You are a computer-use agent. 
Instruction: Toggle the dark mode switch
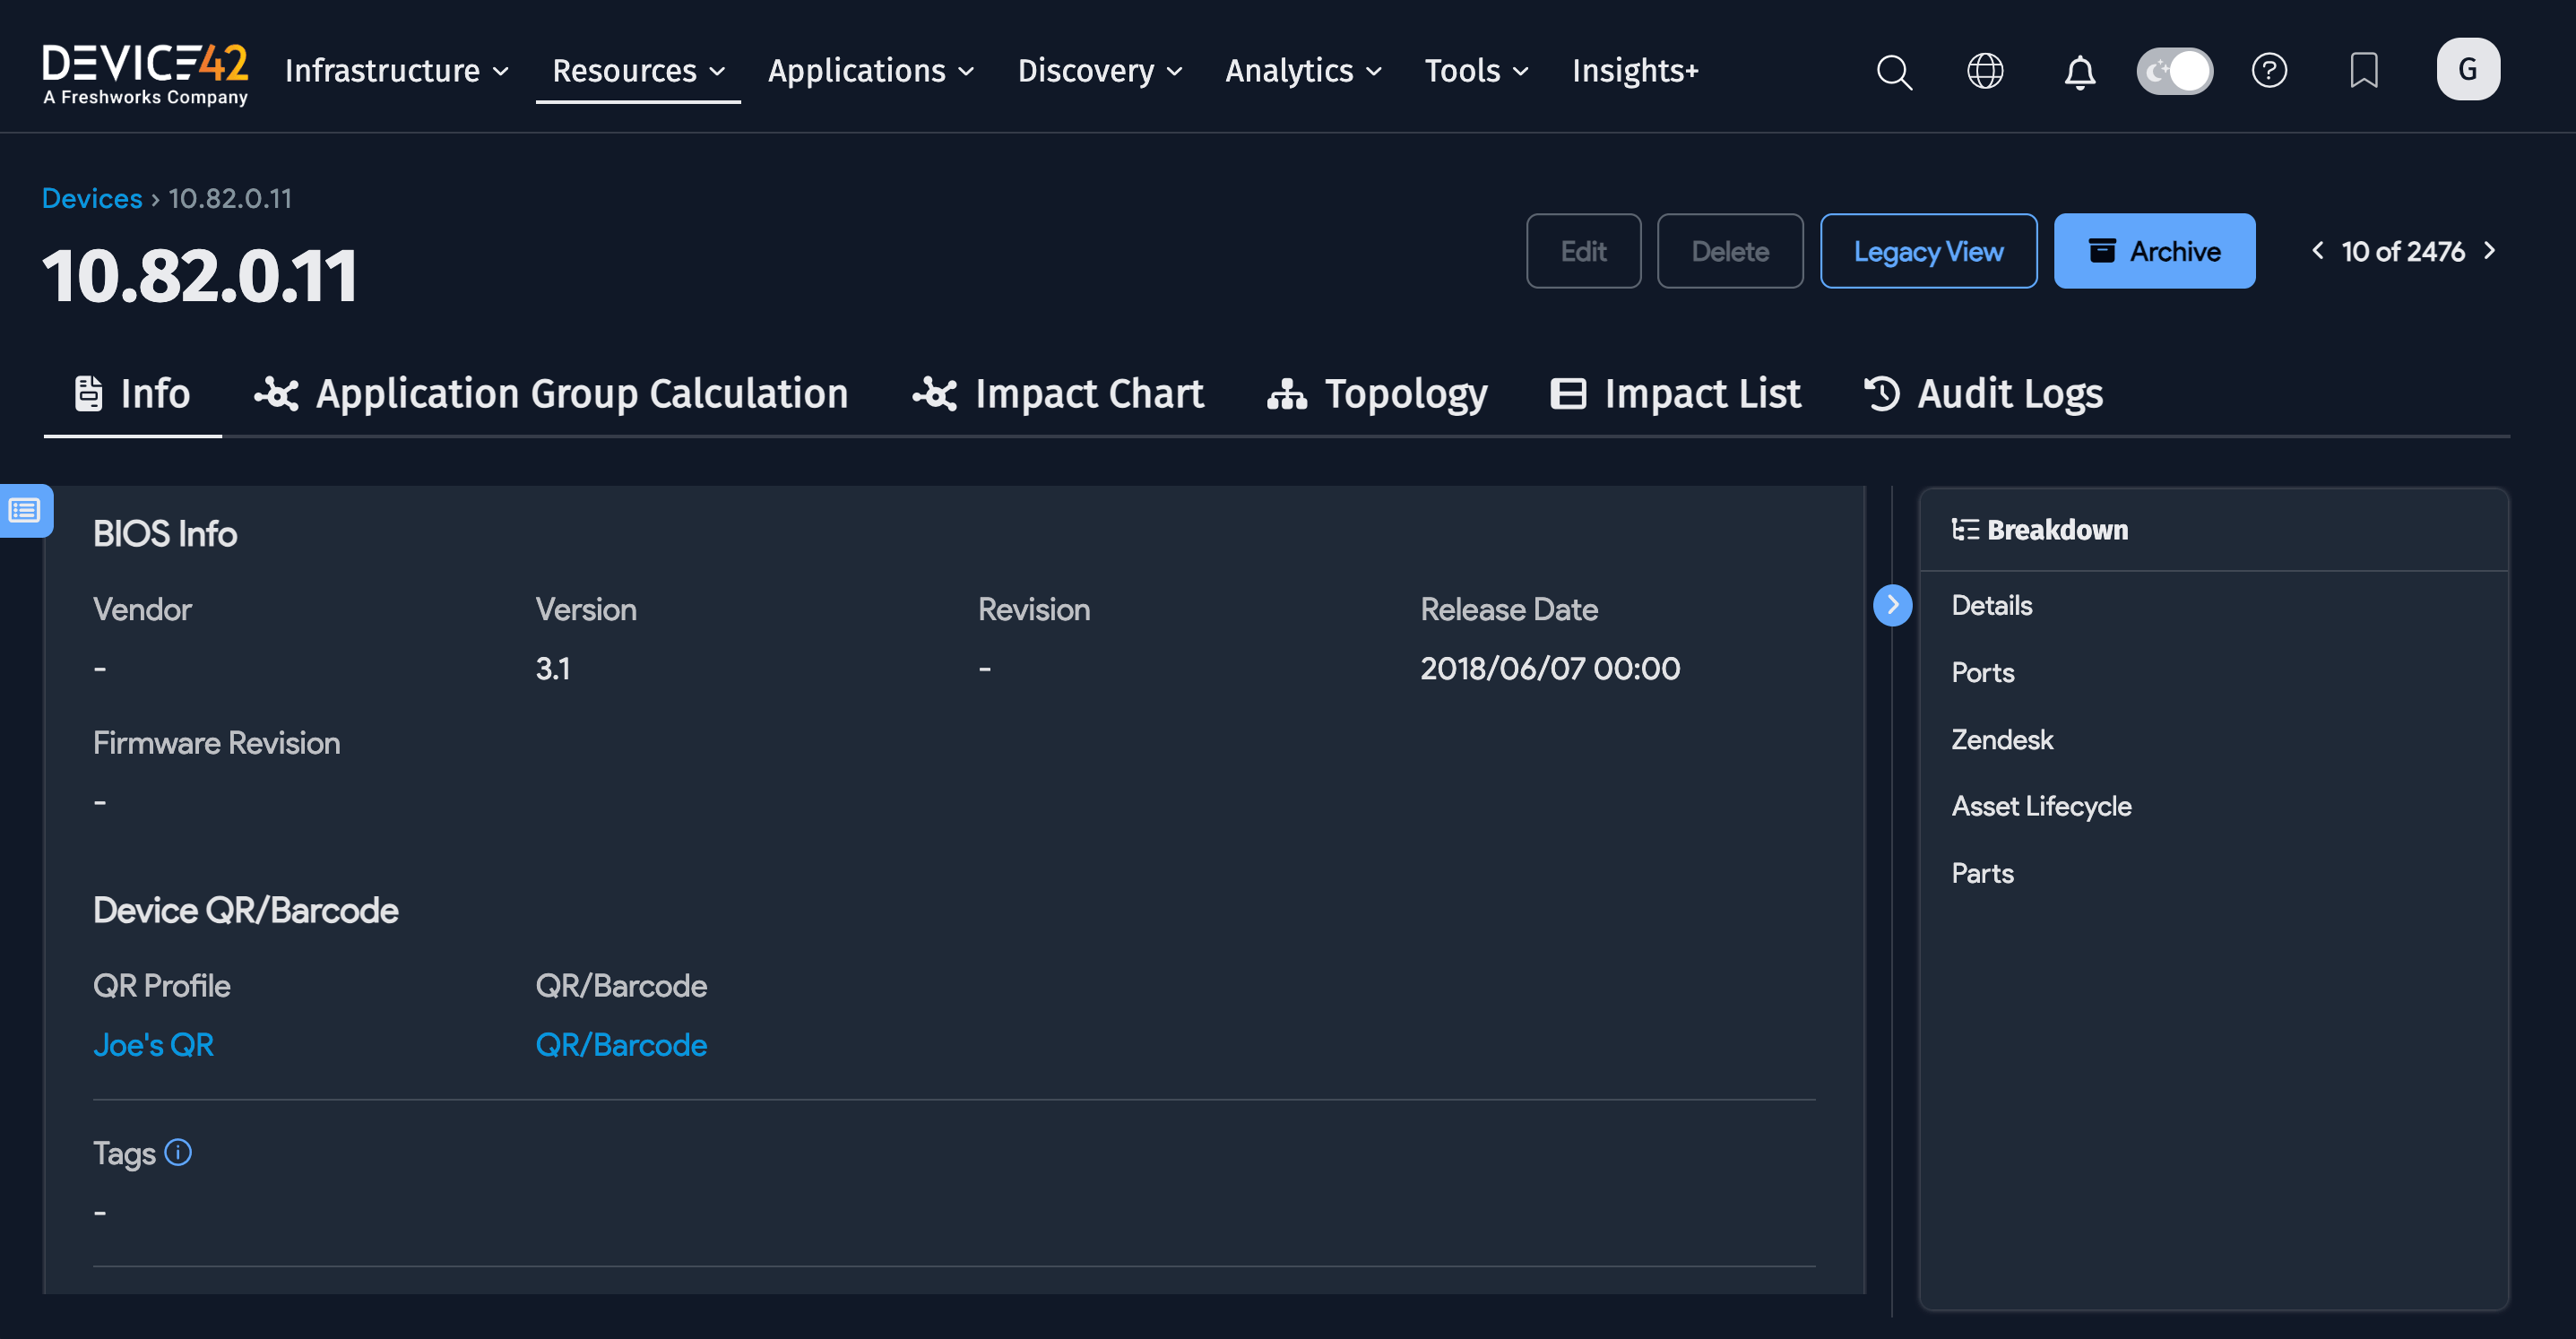(2174, 71)
